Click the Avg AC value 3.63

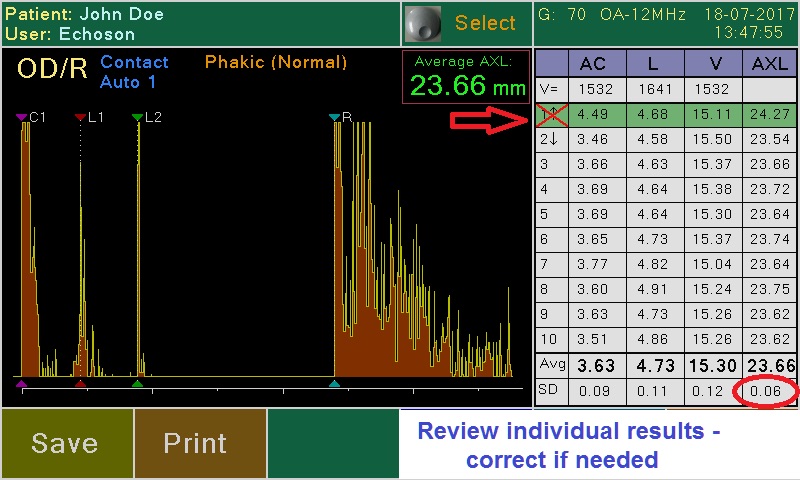click(597, 366)
